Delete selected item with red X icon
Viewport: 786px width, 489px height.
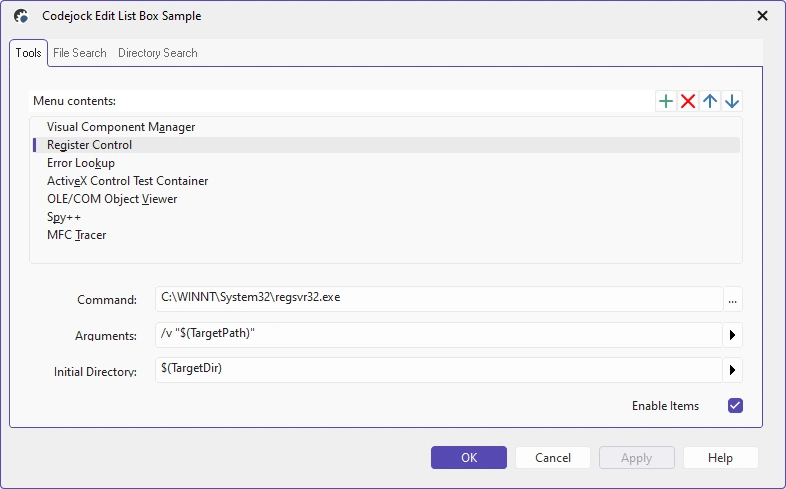point(688,101)
